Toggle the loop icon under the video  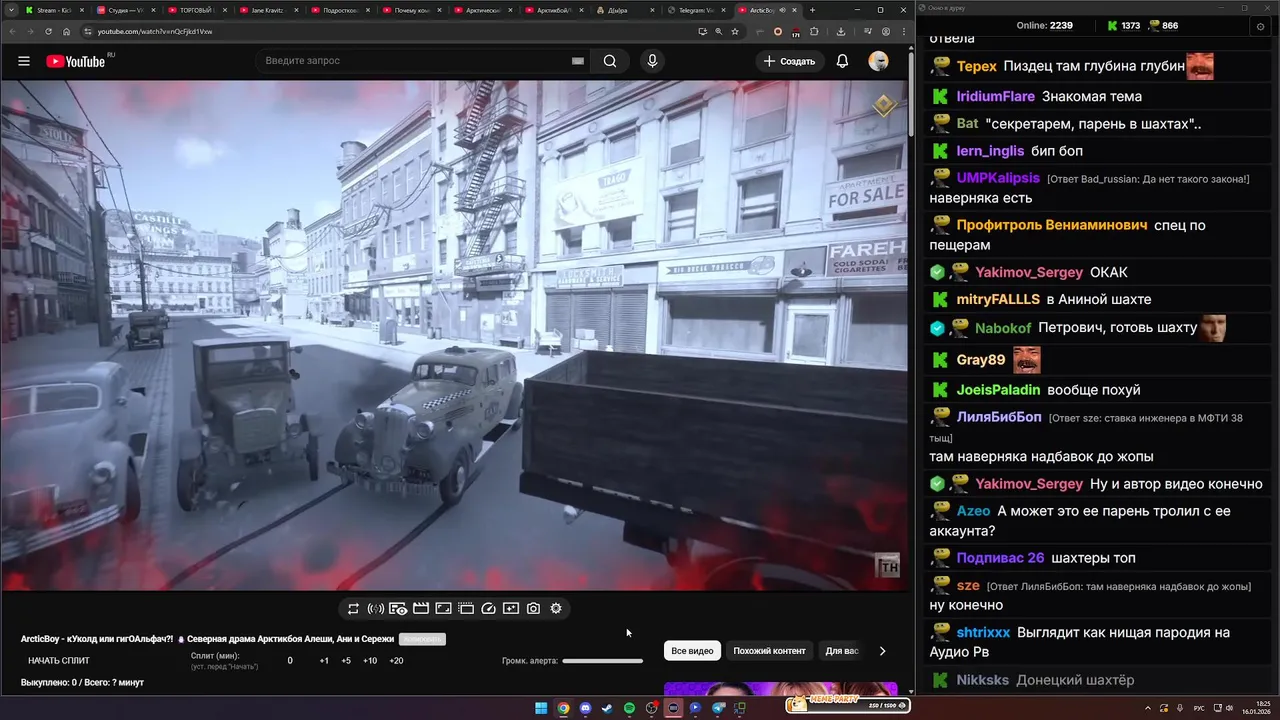point(353,608)
